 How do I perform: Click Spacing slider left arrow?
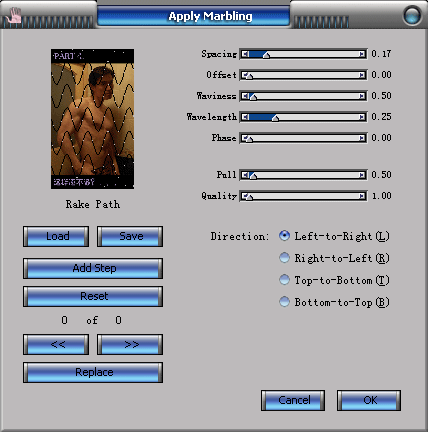pyautogui.click(x=245, y=54)
